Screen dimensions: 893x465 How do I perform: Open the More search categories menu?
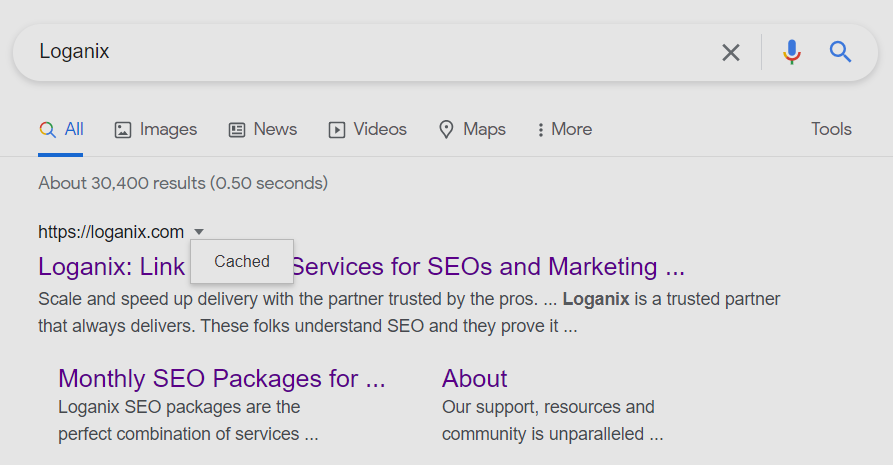(x=565, y=129)
